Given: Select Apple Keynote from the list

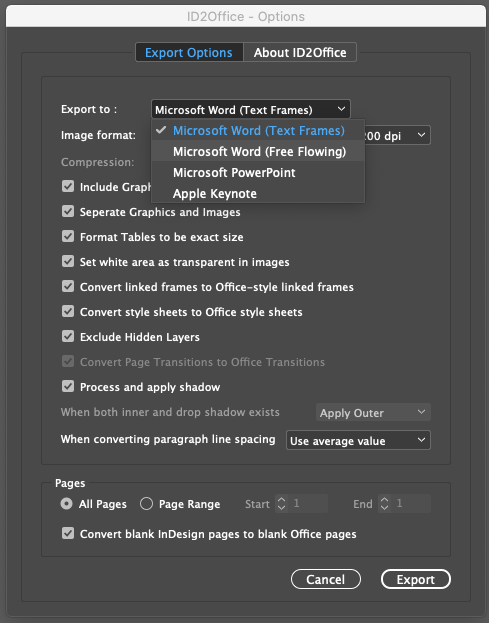Looking at the screenshot, I should (x=258, y=193).
